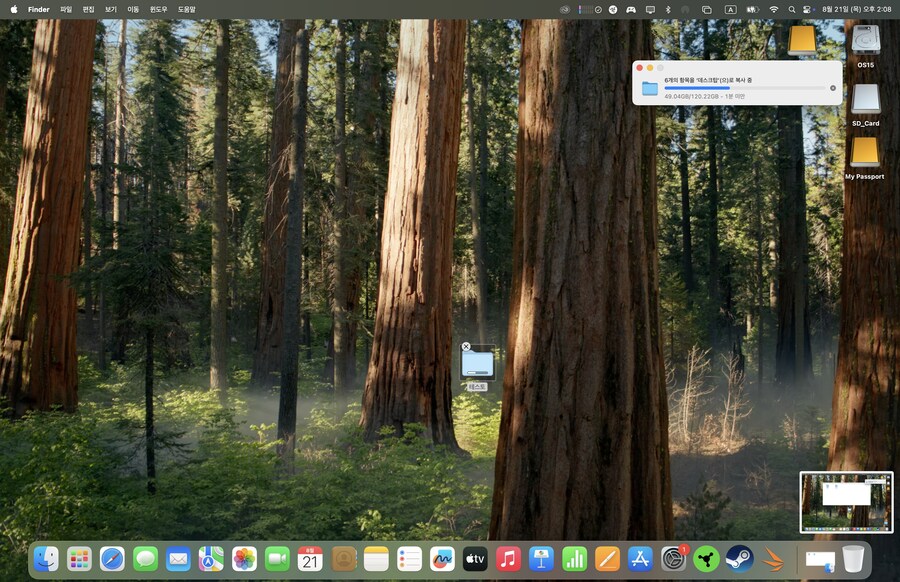Open Stage Manager windows icon
Screen dimensions: 900x582
coord(707,9)
